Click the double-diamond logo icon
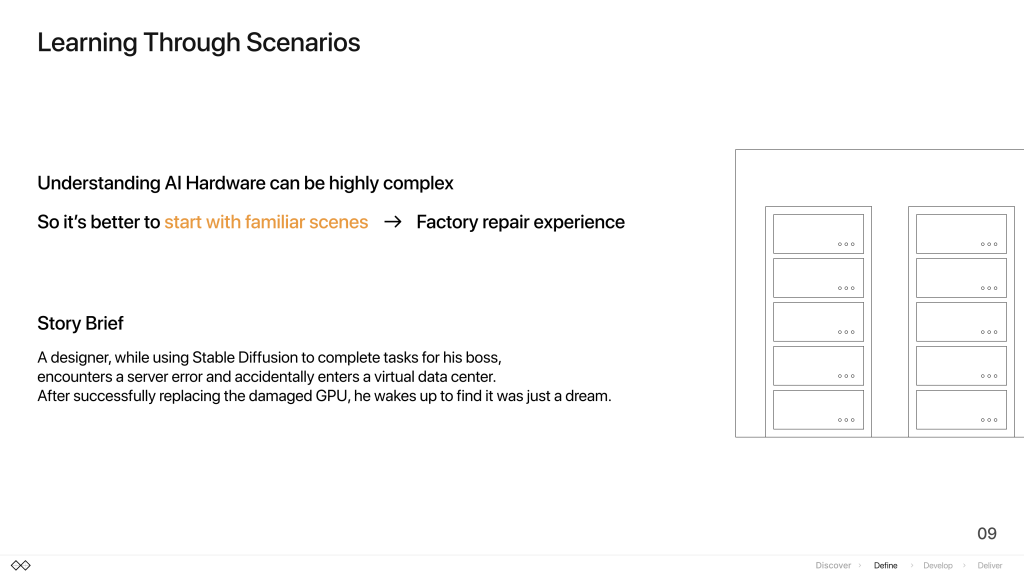Viewport: 1024px width, 576px height. pos(21,566)
